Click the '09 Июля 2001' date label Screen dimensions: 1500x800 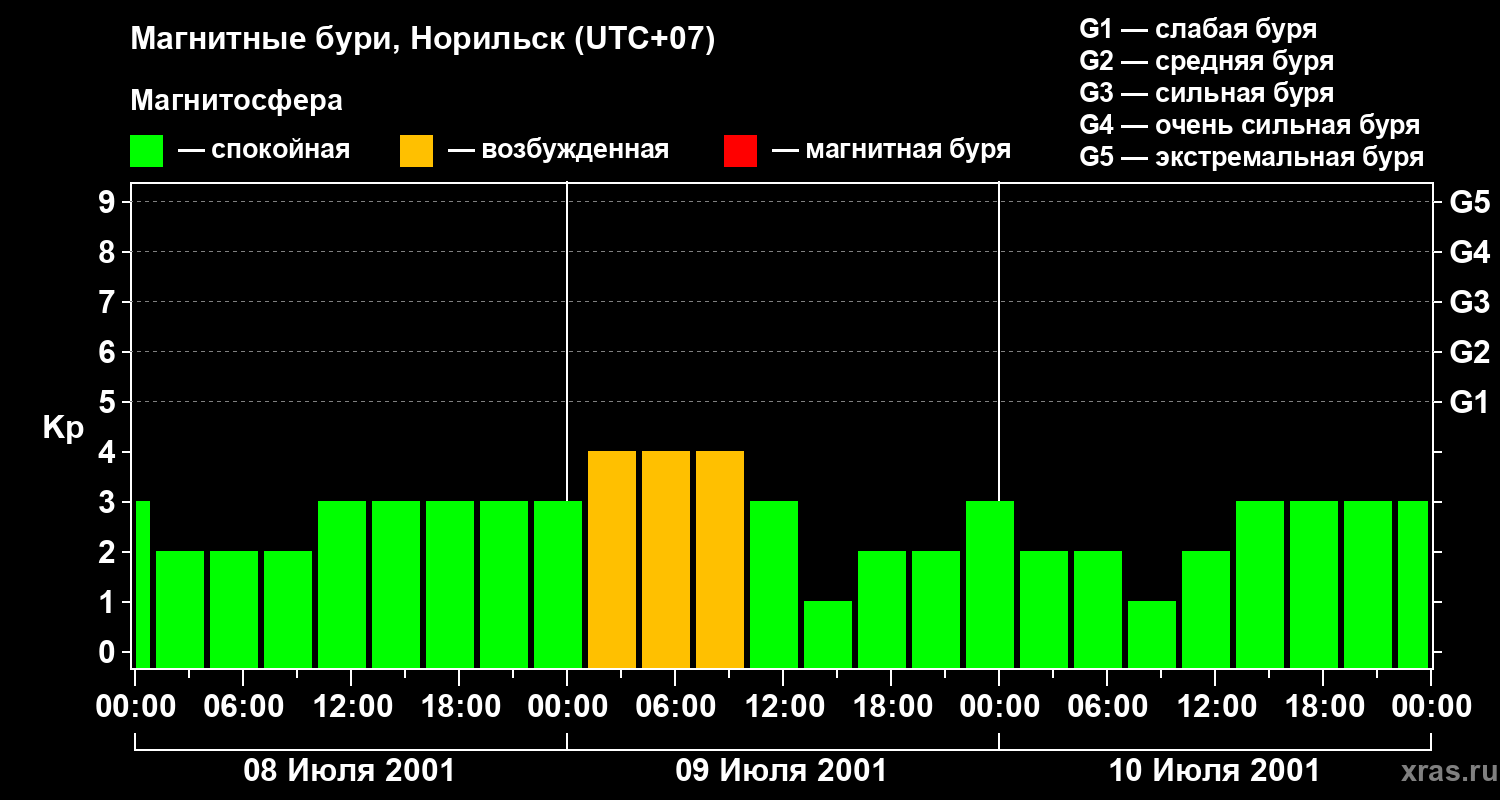pyautogui.click(x=781, y=771)
